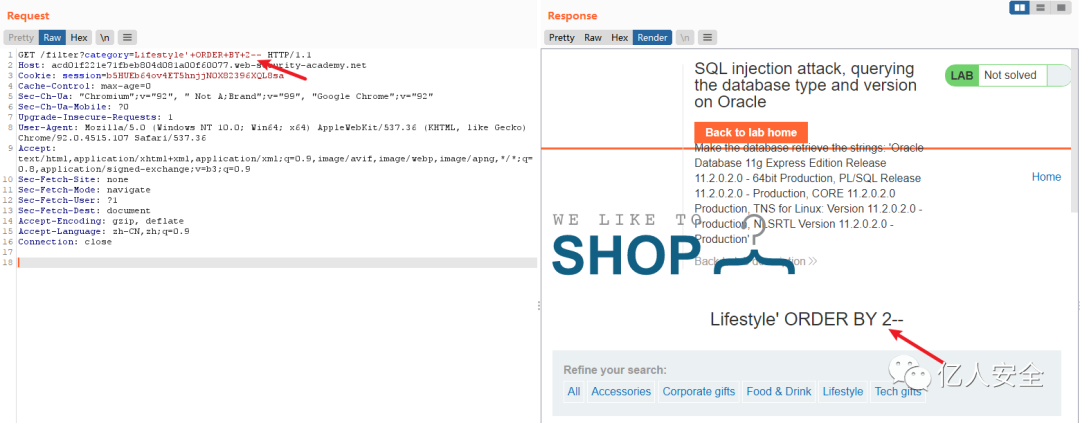Click the Lifestyle' ORDER BY 2-- heading
The image size is (1080, 423).
(807, 319)
